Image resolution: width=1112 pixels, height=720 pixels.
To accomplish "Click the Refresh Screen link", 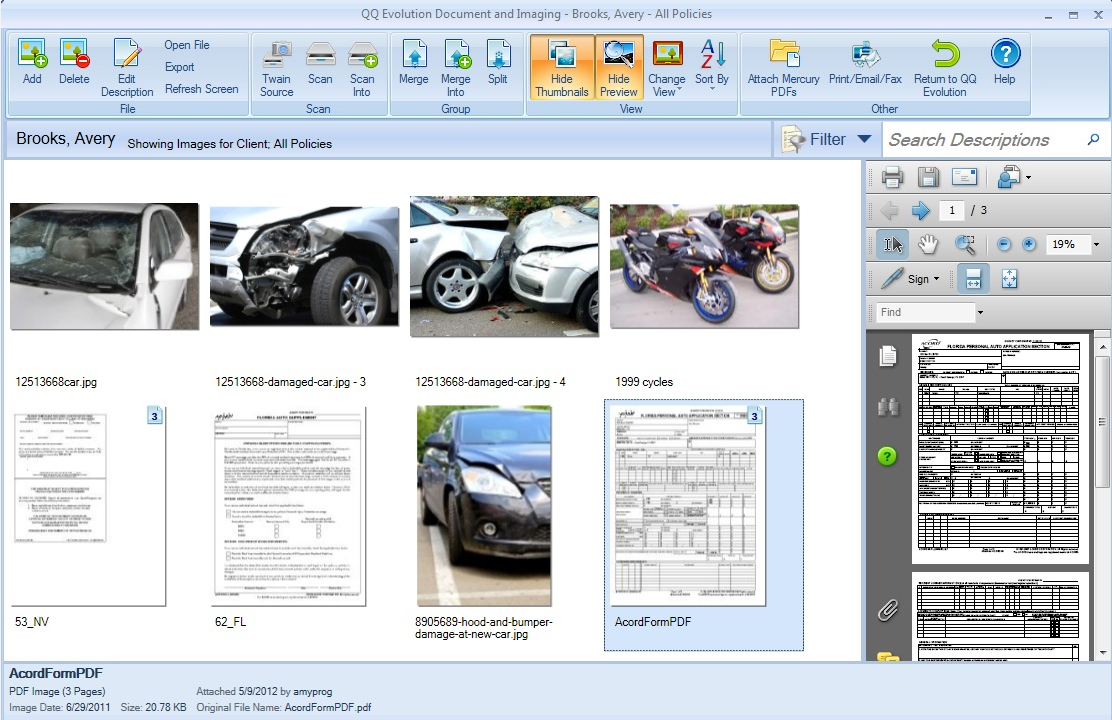I will coord(202,89).
